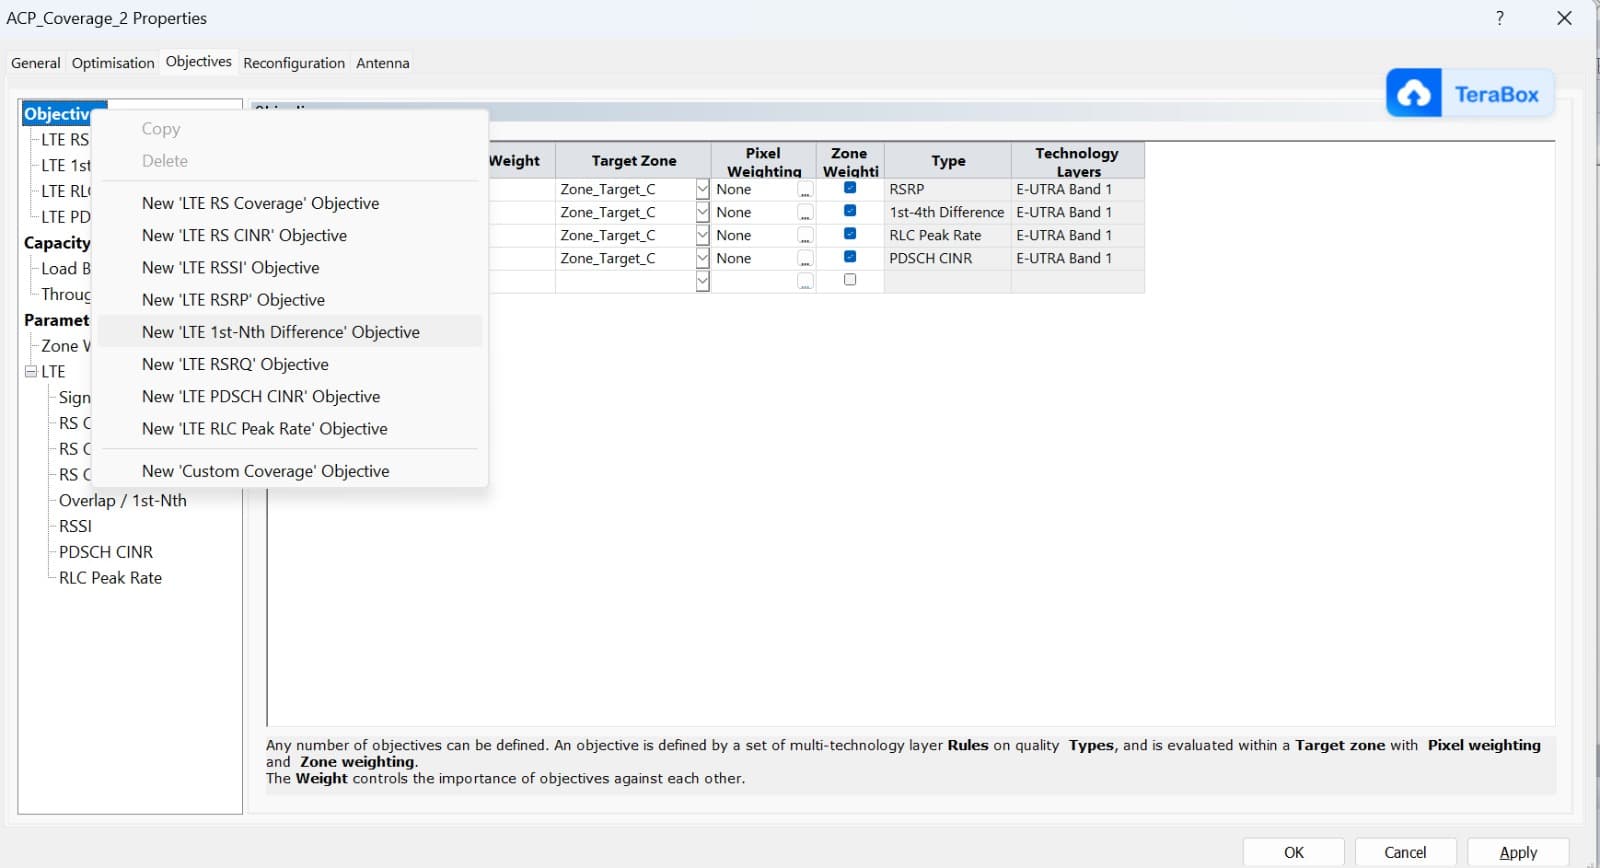This screenshot has width=1600, height=868.
Task: Uncheck Zone Weighting for the RSRP row
Action: tap(850, 188)
